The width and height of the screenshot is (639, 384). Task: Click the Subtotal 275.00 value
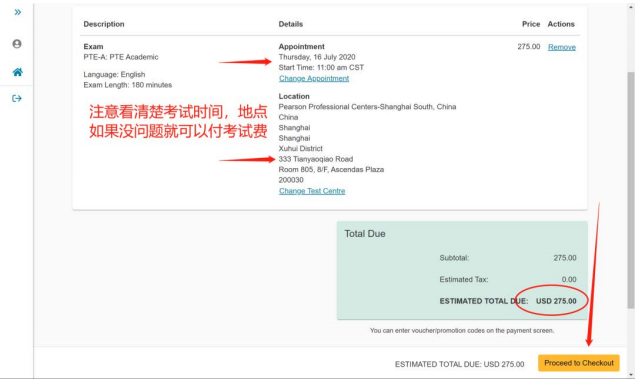coord(565,258)
